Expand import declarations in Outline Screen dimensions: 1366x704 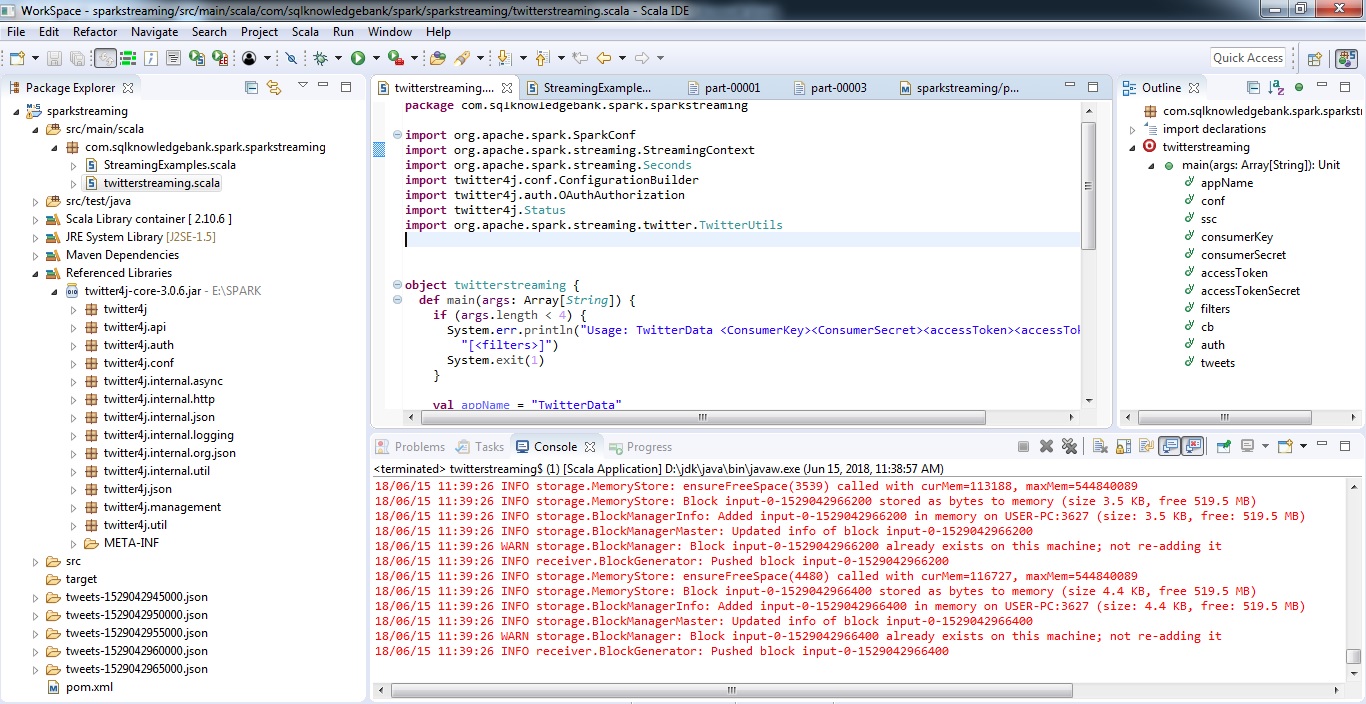(1133, 129)
